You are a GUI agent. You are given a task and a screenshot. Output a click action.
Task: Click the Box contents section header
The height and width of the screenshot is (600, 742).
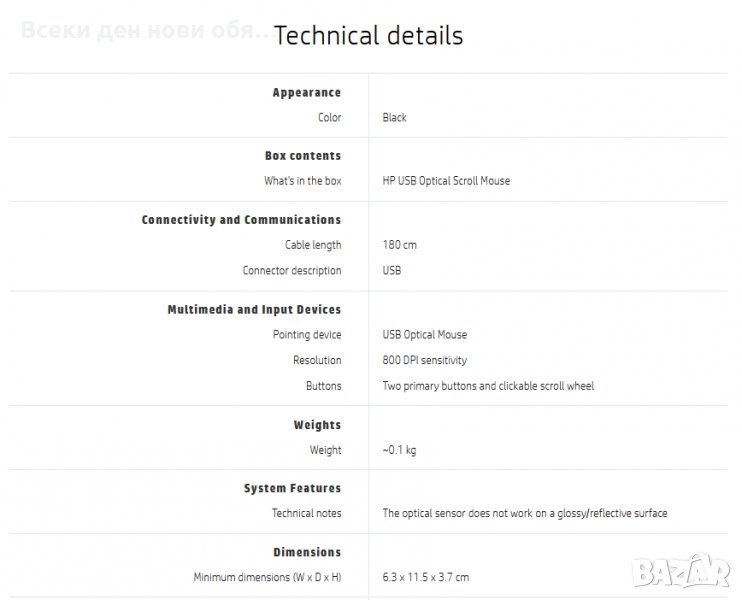(302, 156)
